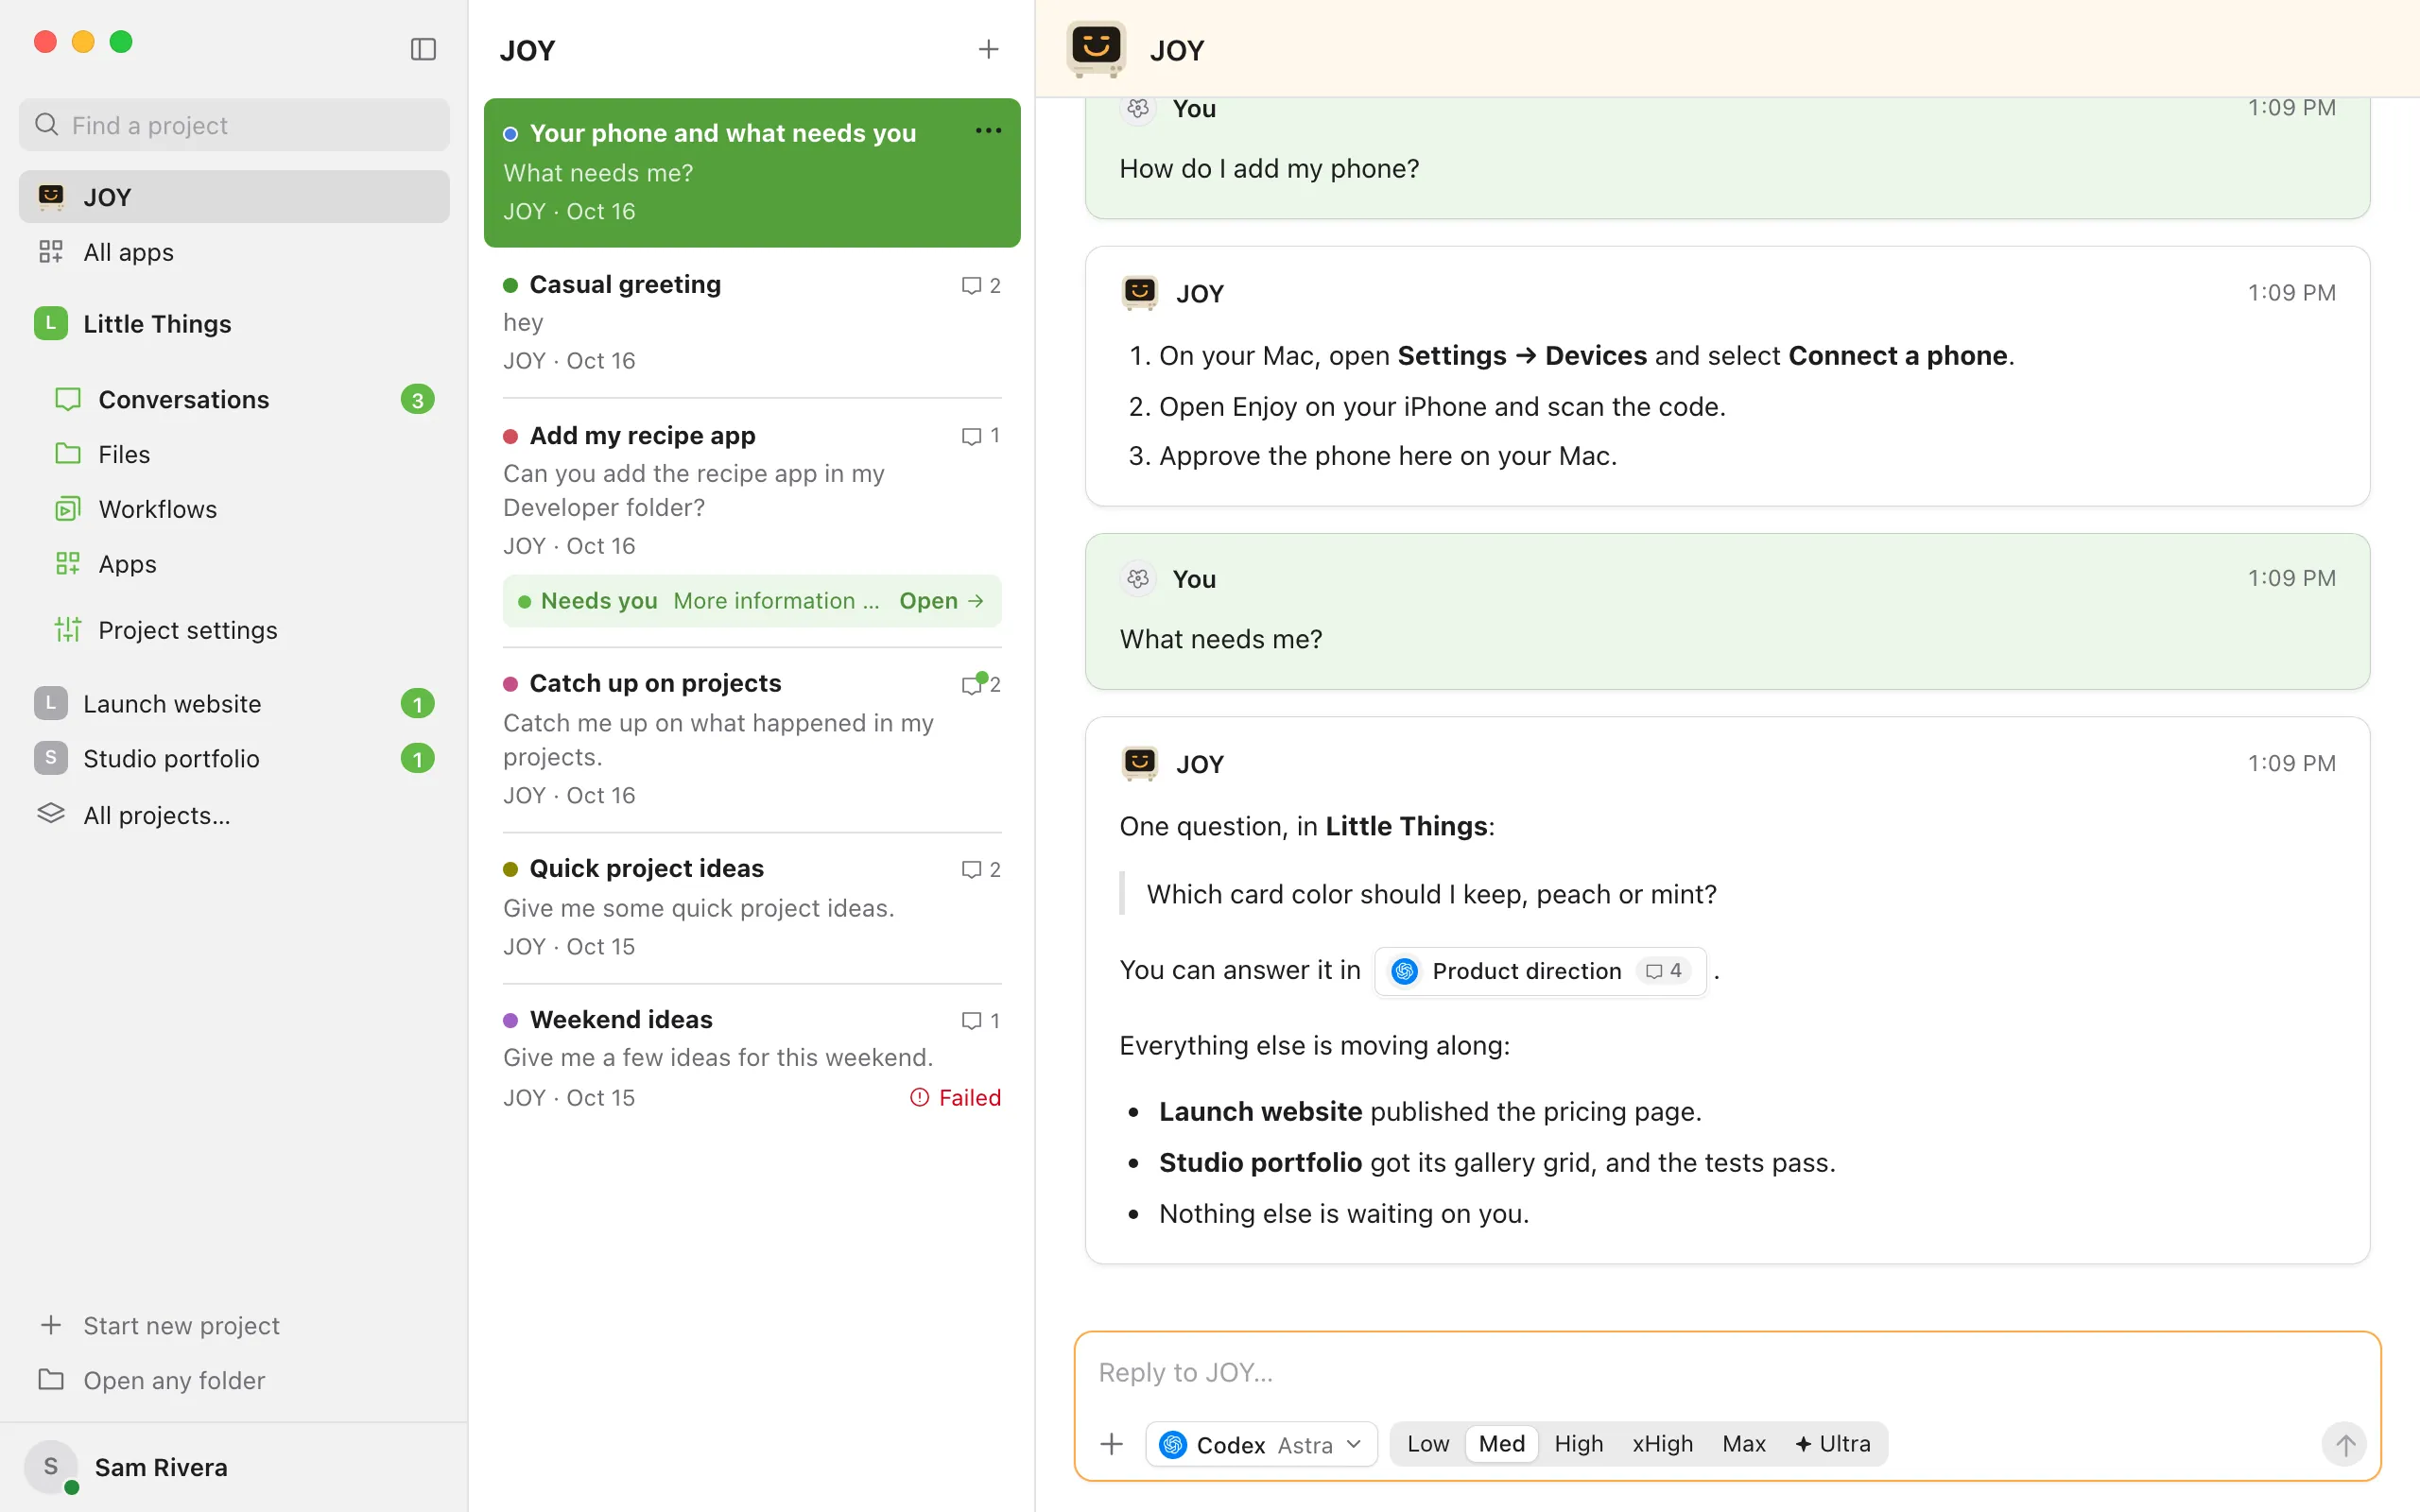Click the JOY robot avatar in header
The height and width of the screenshot is (1512, 2420).
coord(1096,48)
